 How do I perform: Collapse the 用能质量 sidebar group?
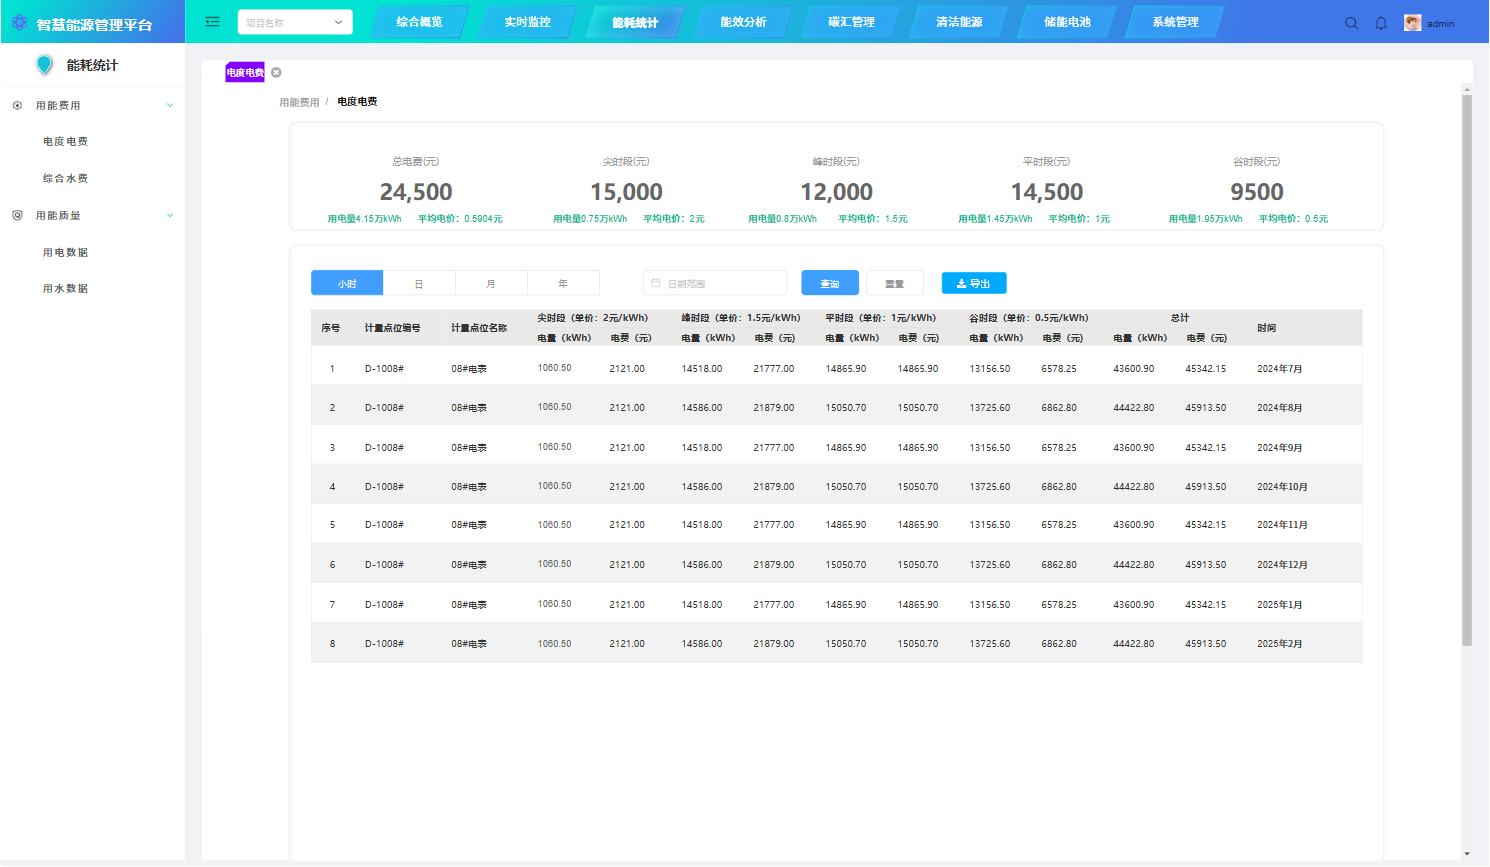(170, 215)
